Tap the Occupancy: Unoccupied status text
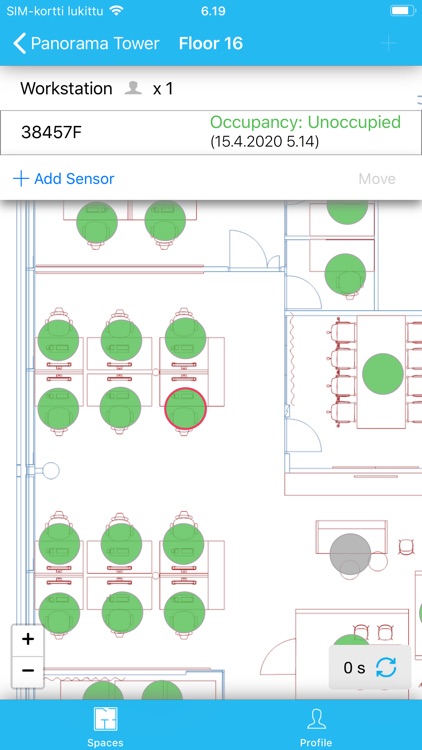 point(305,122)
